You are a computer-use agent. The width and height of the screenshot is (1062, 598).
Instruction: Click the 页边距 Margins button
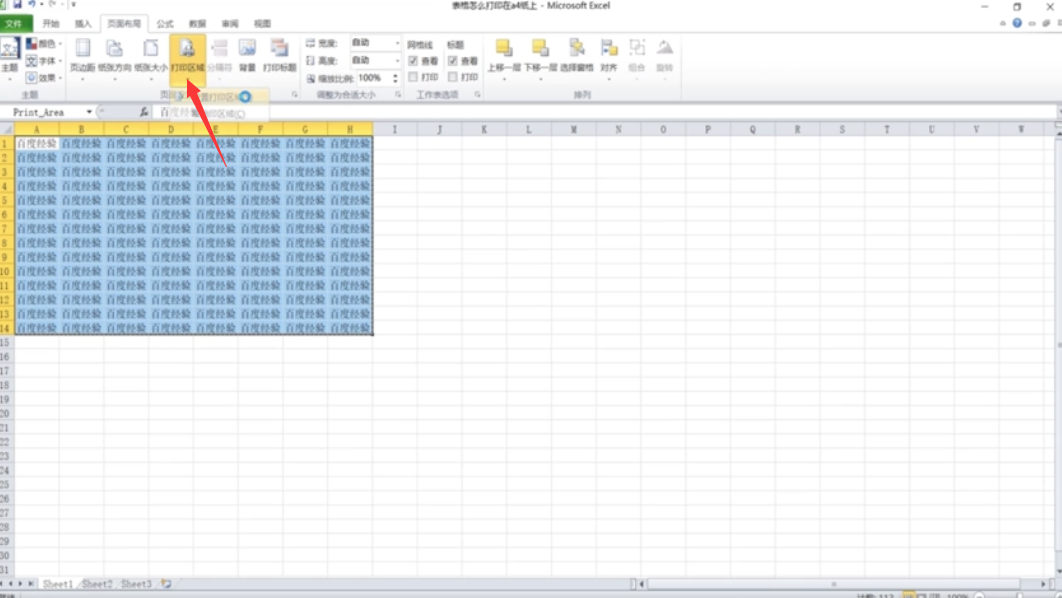click(83, 58)
